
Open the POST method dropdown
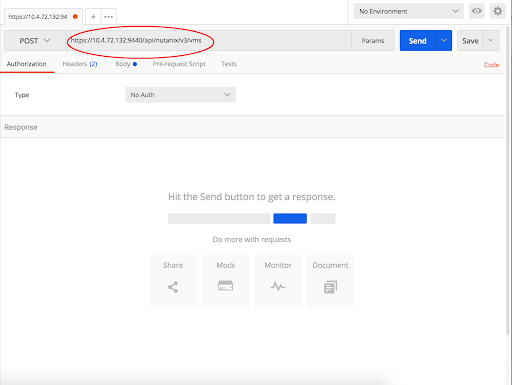coord(35,41)
